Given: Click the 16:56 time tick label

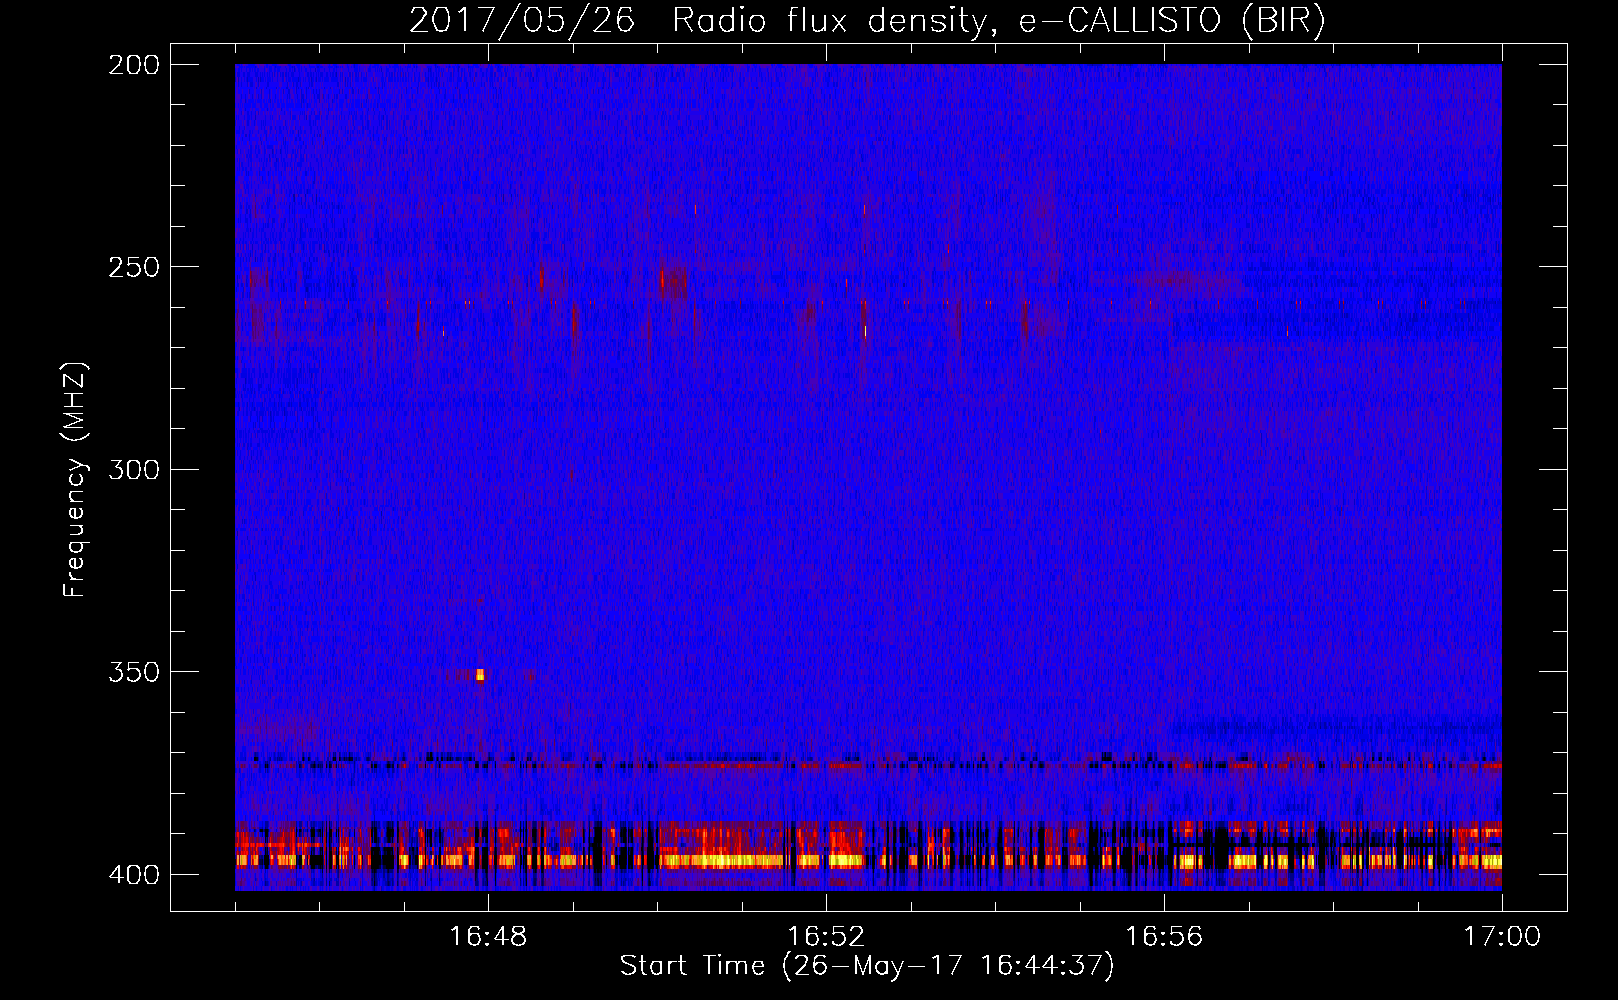Looking at the screenshot, I should [x=1164, y=937].
